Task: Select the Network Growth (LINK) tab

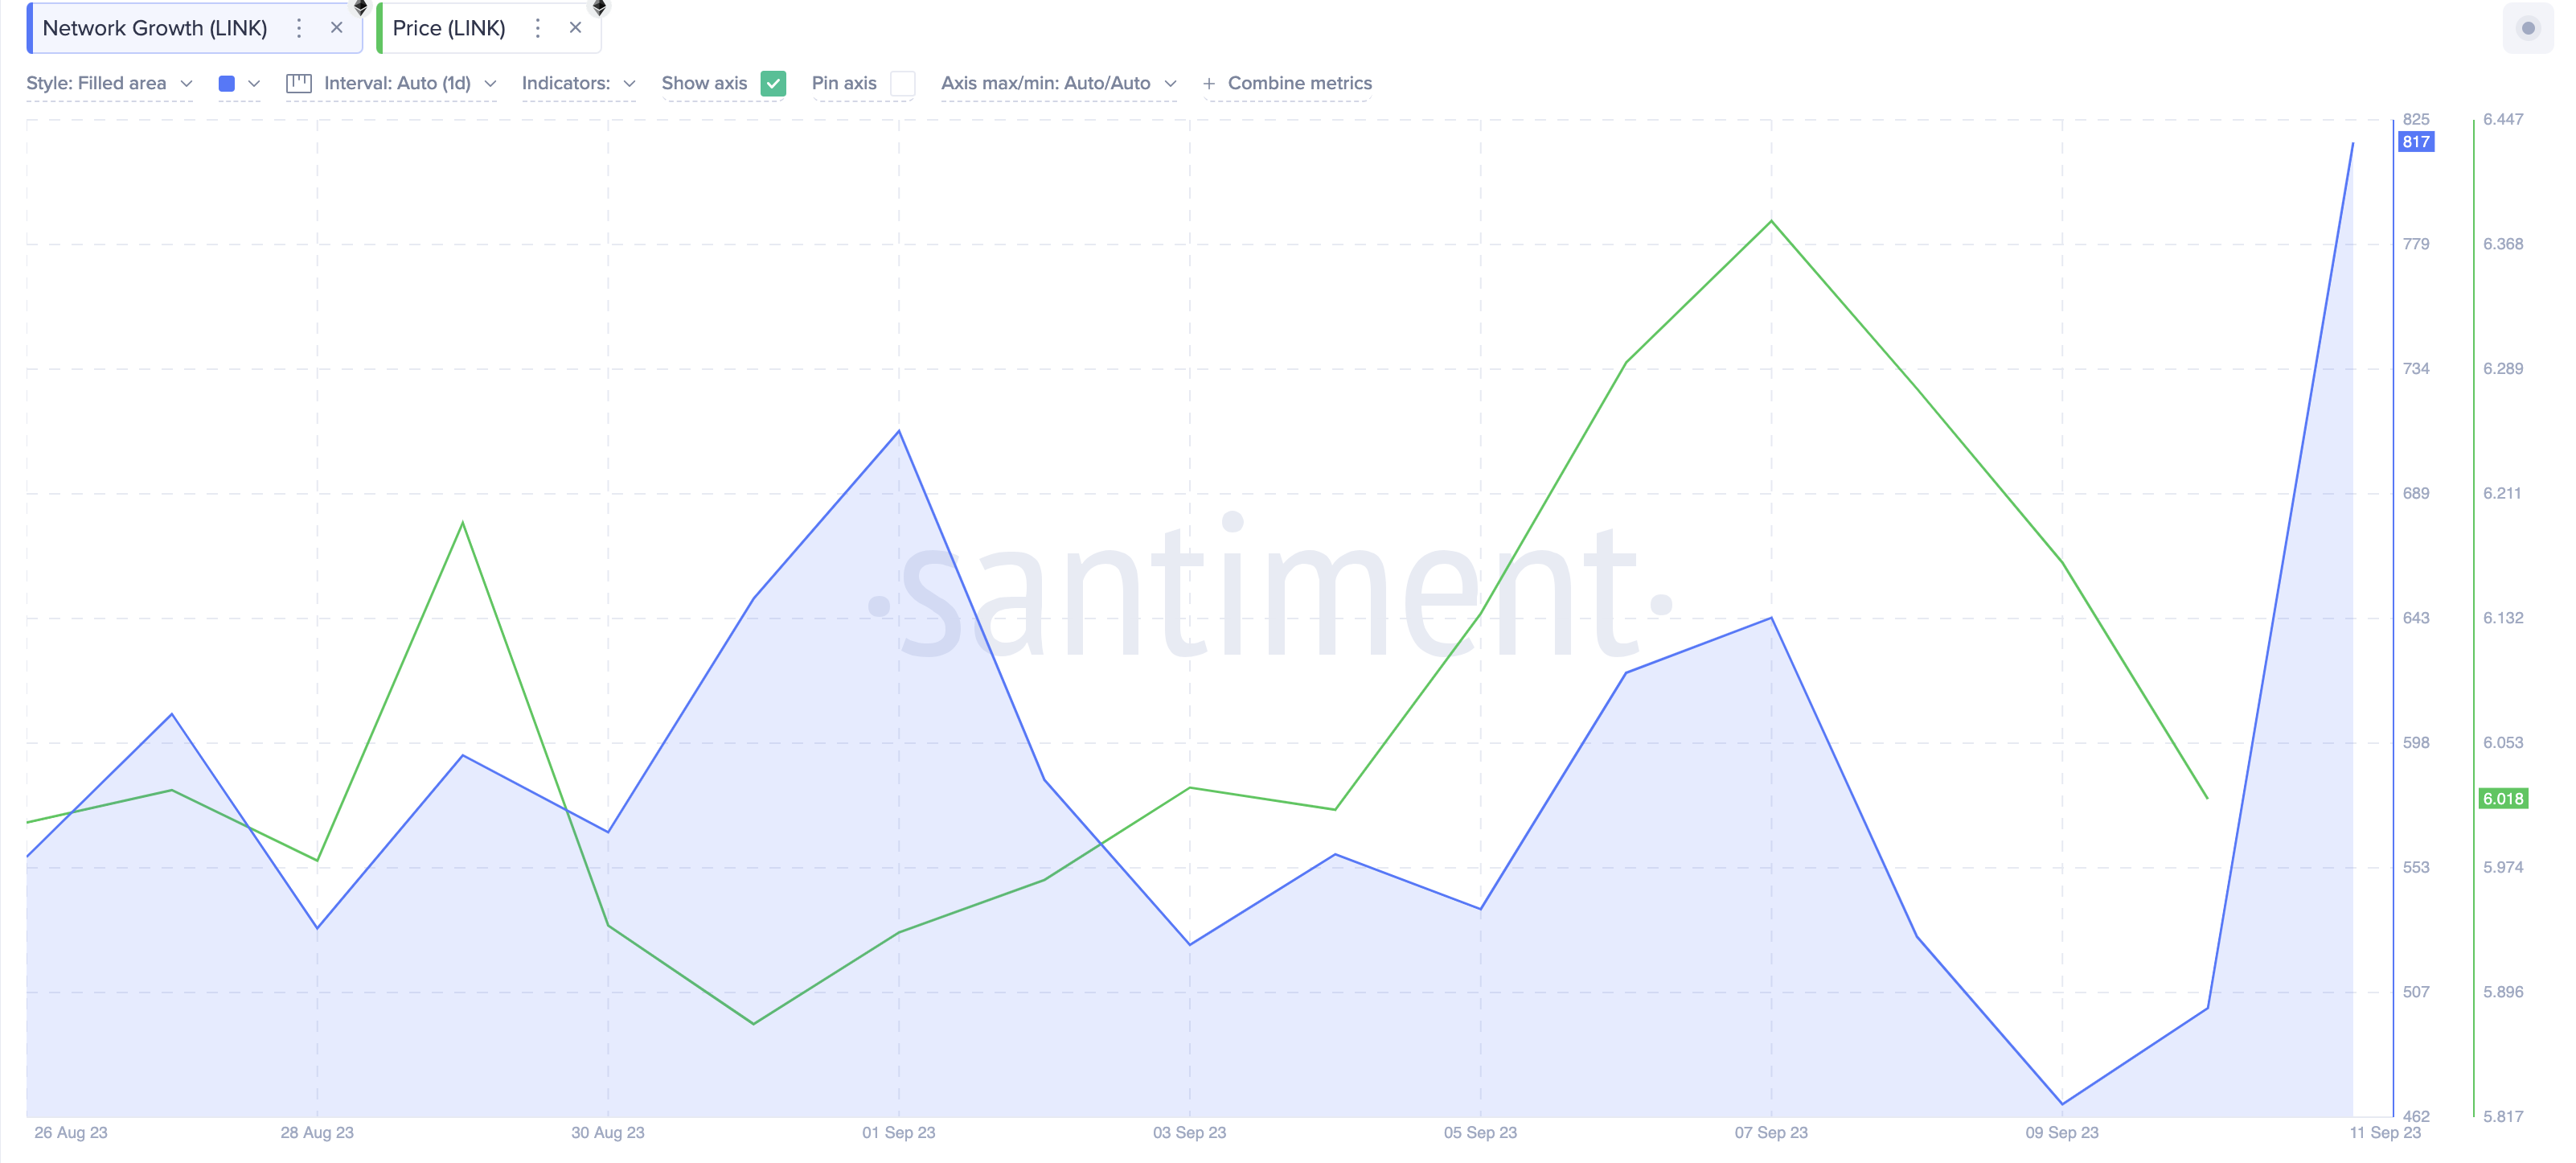Action: click(x=155, y=28)
